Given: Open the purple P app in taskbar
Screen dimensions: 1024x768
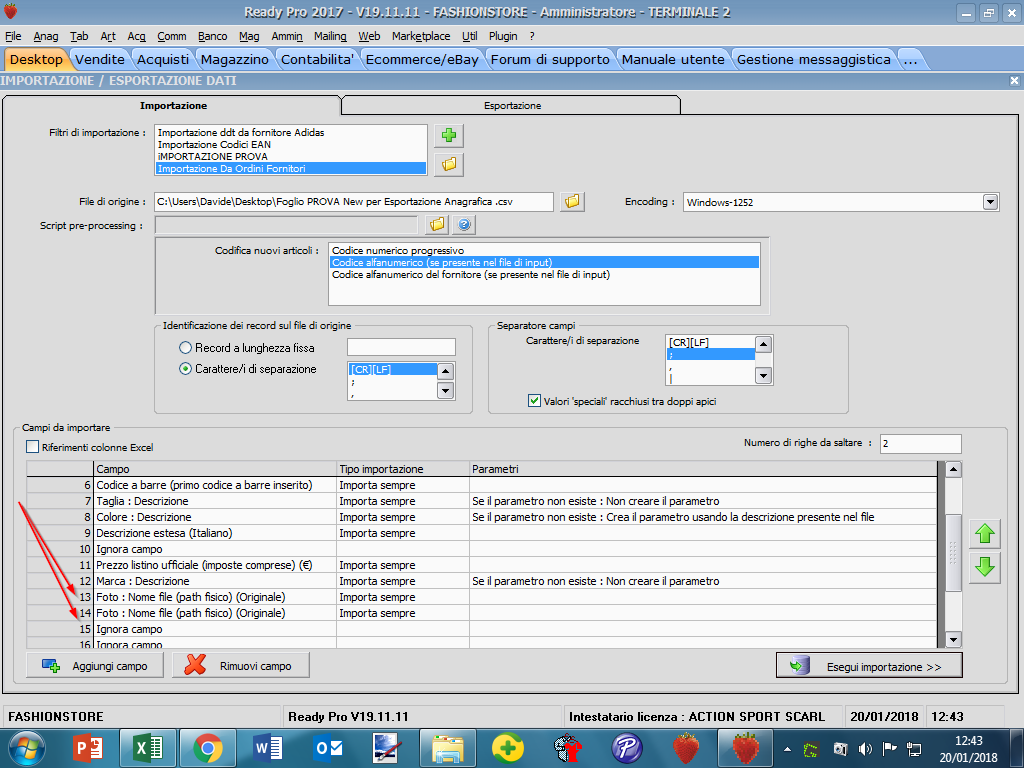Looking at the screenshot, I should coord(627,748).
